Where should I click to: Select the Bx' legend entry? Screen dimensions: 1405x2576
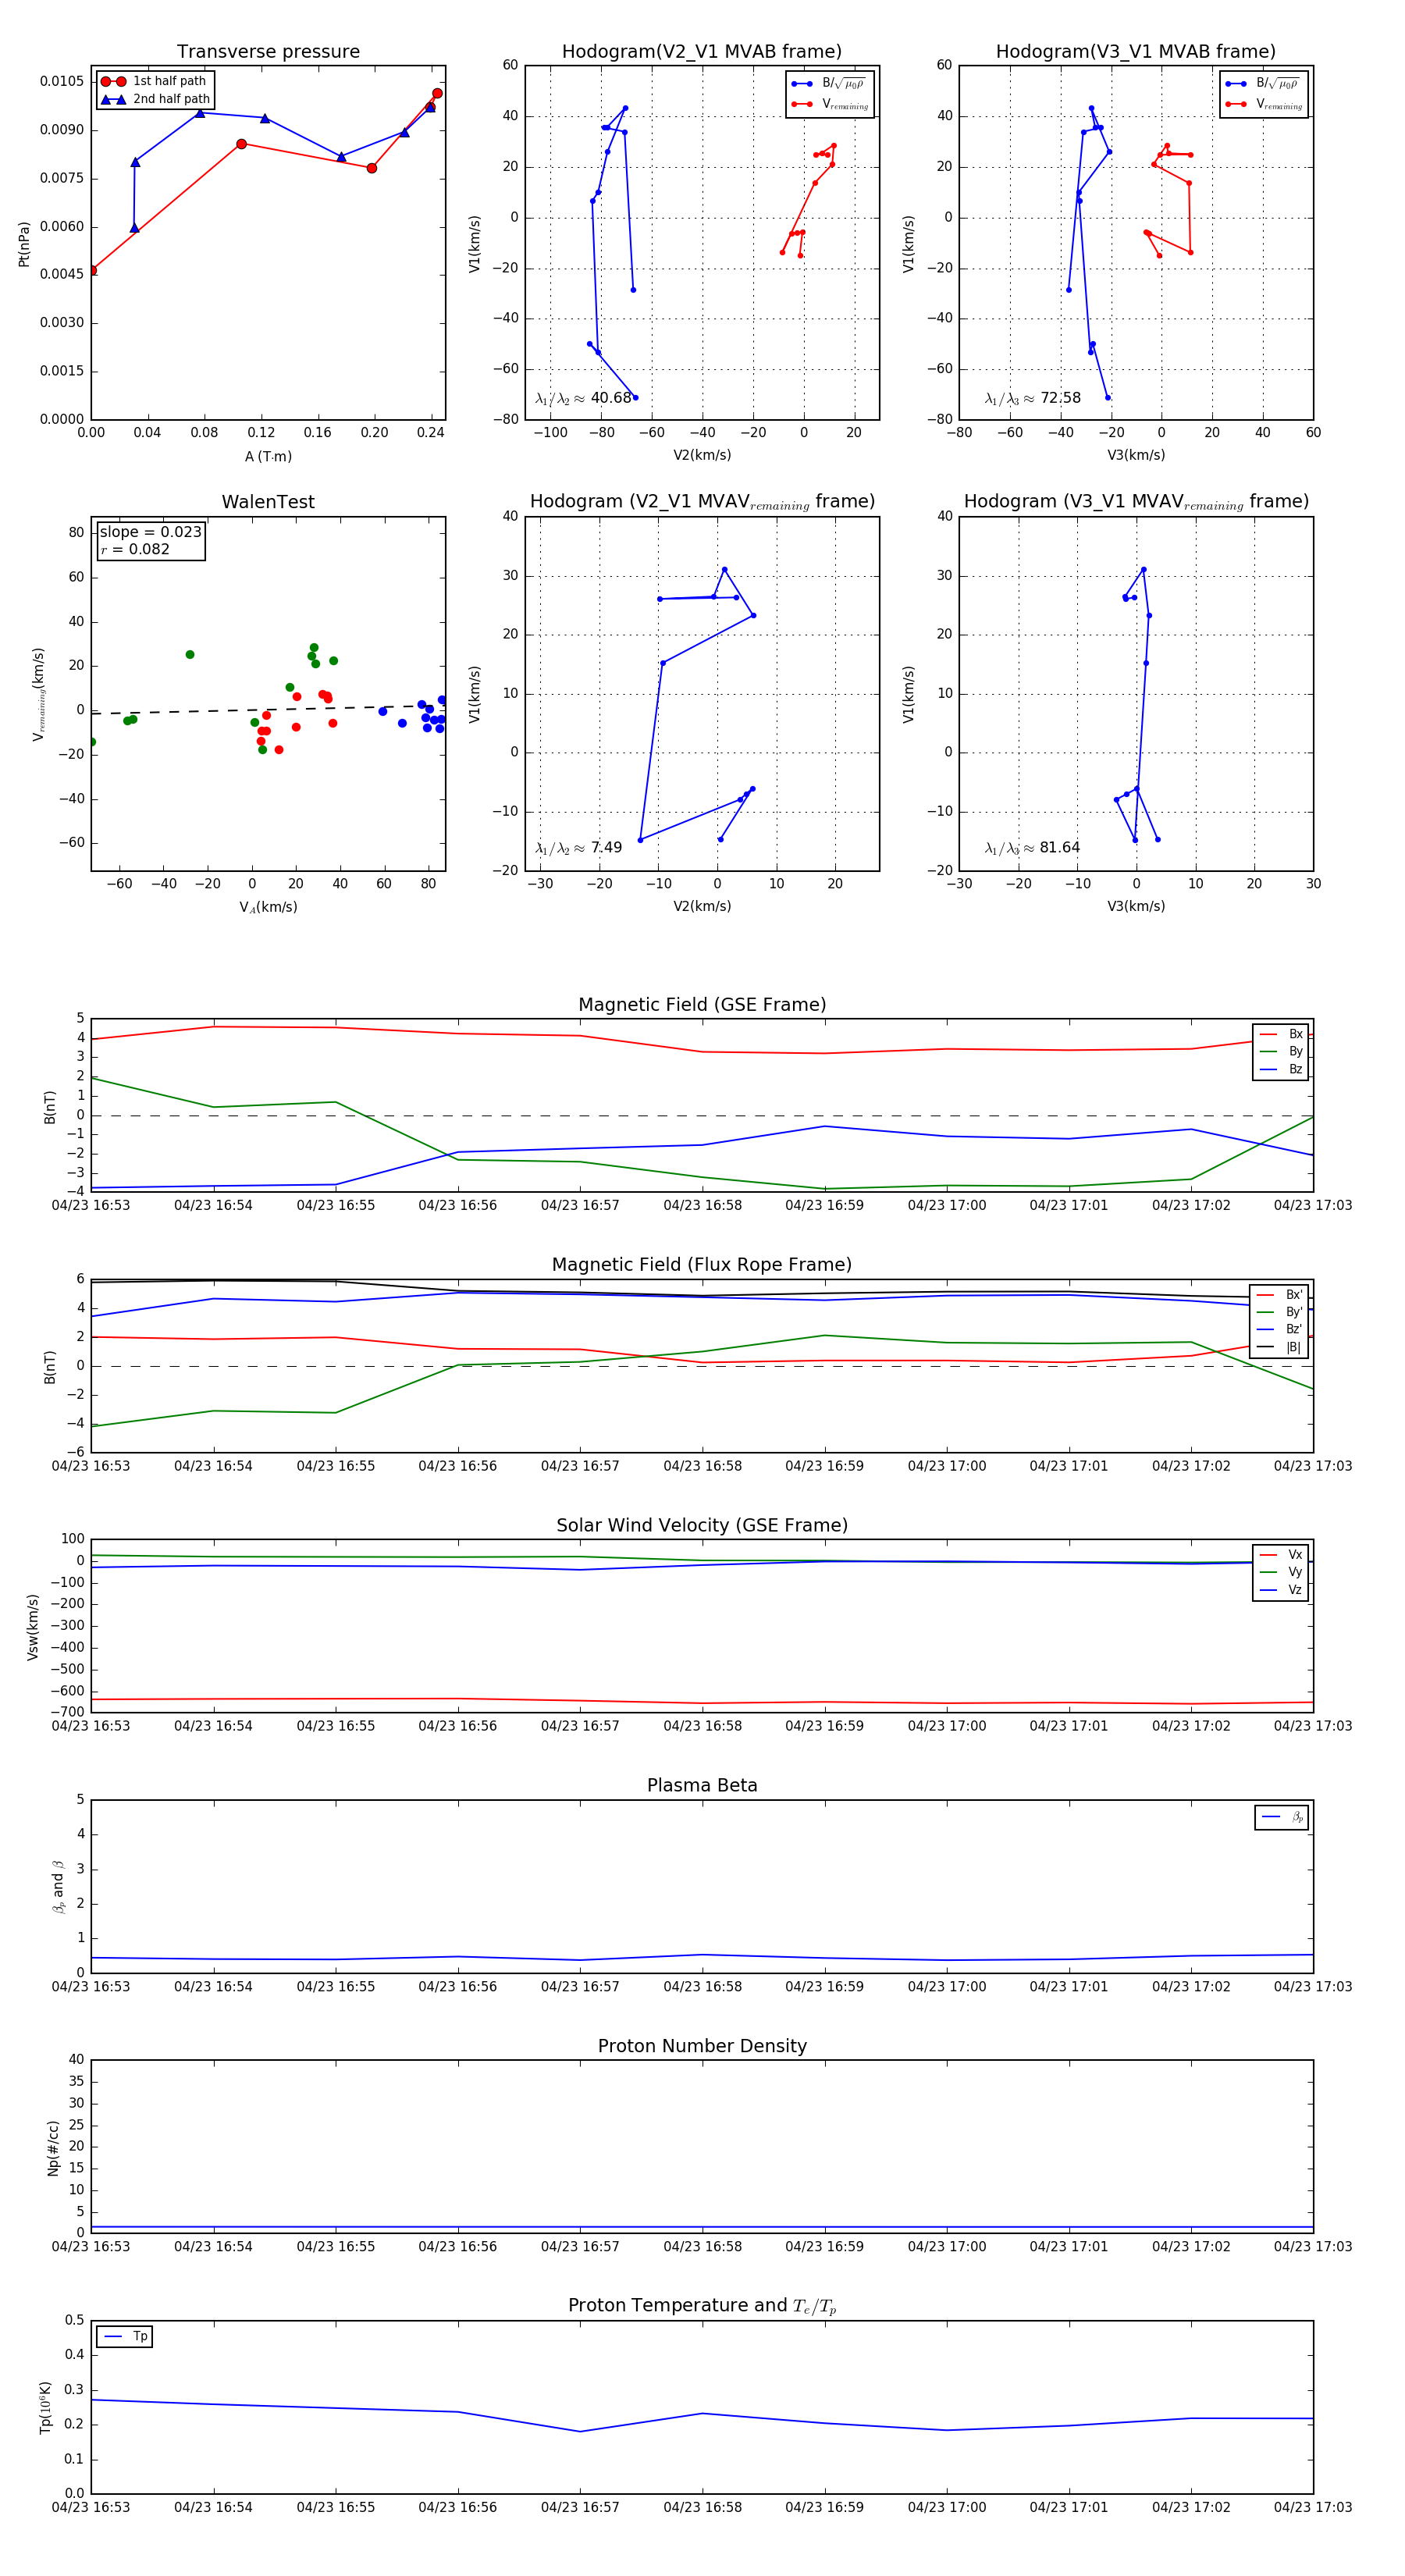tap(1279, 1294)
